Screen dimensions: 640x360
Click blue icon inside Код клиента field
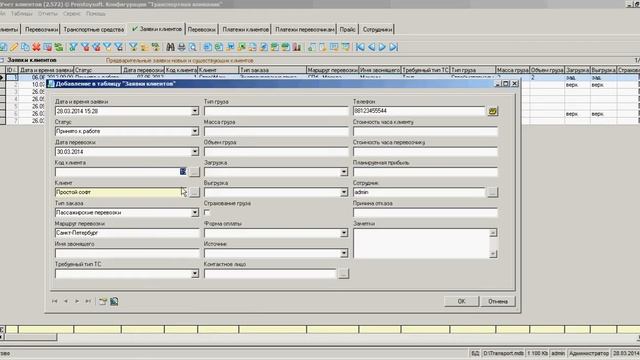(183, 172)
